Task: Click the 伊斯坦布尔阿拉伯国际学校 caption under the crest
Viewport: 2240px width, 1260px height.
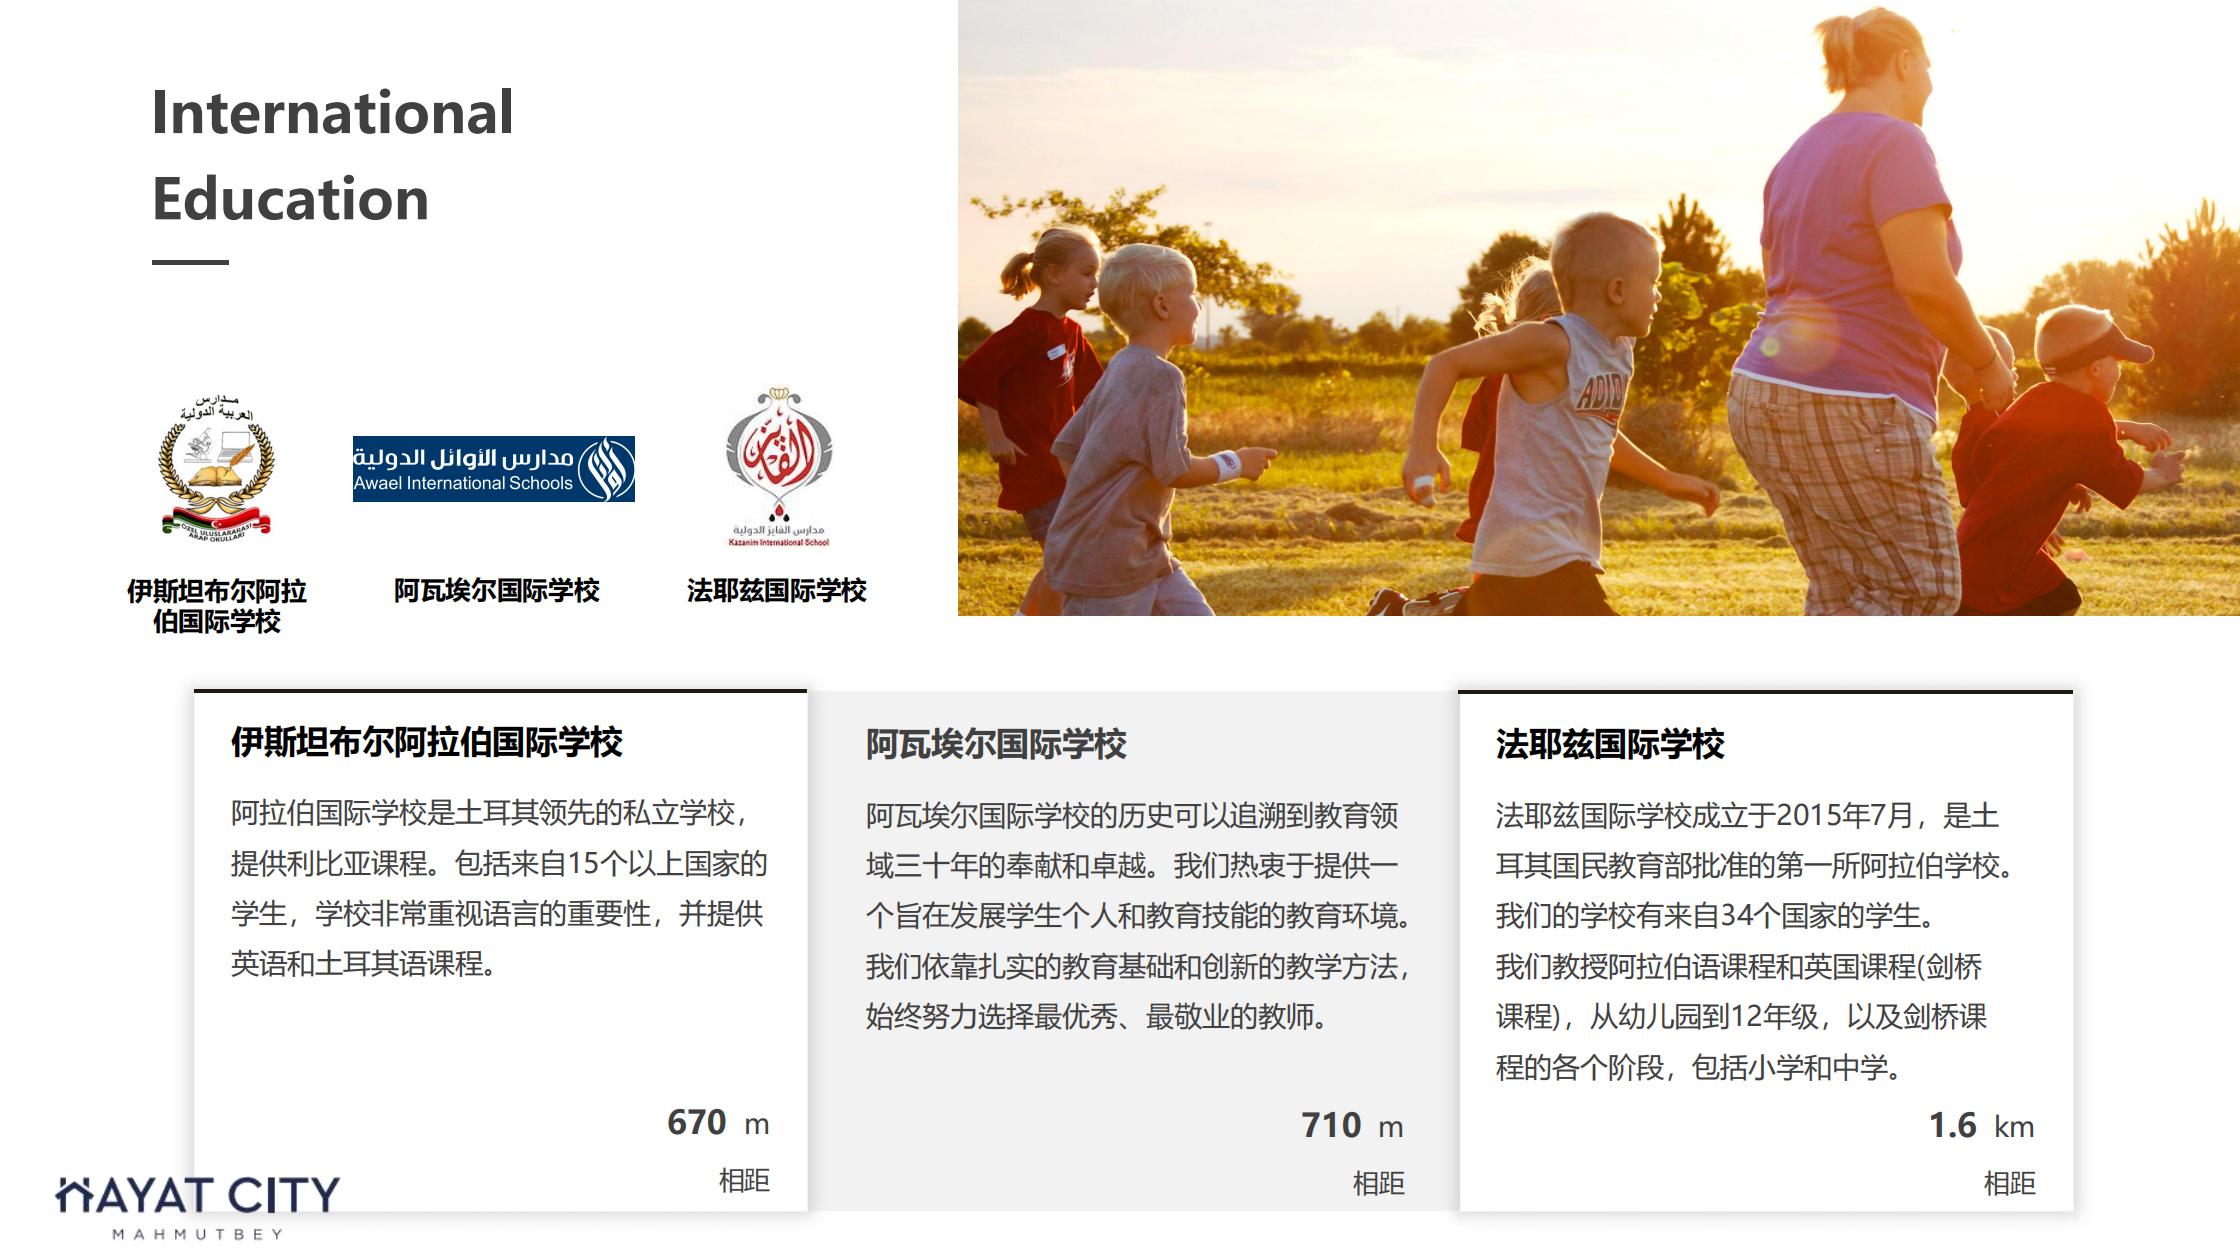Action: click(217, 606)
